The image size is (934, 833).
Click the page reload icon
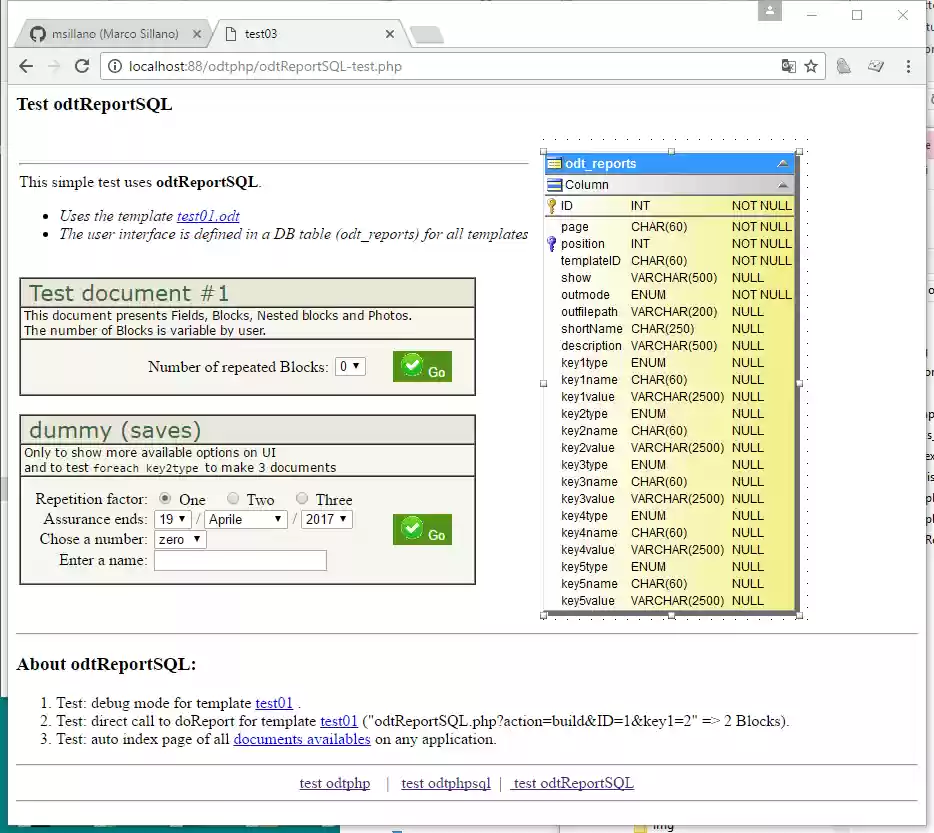83,66
